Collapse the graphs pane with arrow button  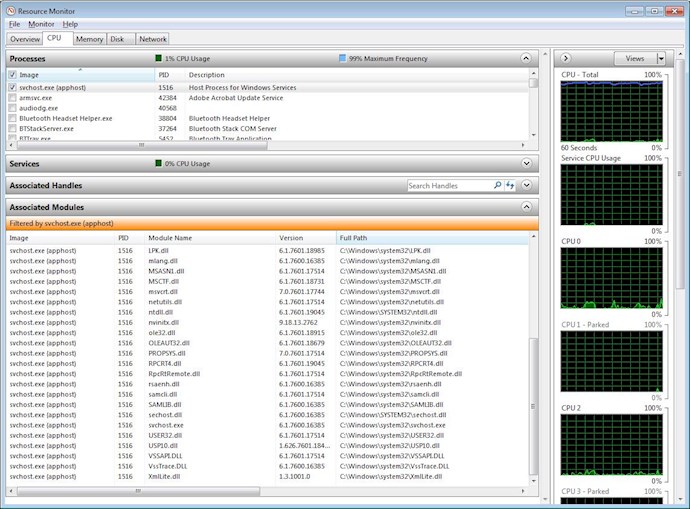point(566,58)
